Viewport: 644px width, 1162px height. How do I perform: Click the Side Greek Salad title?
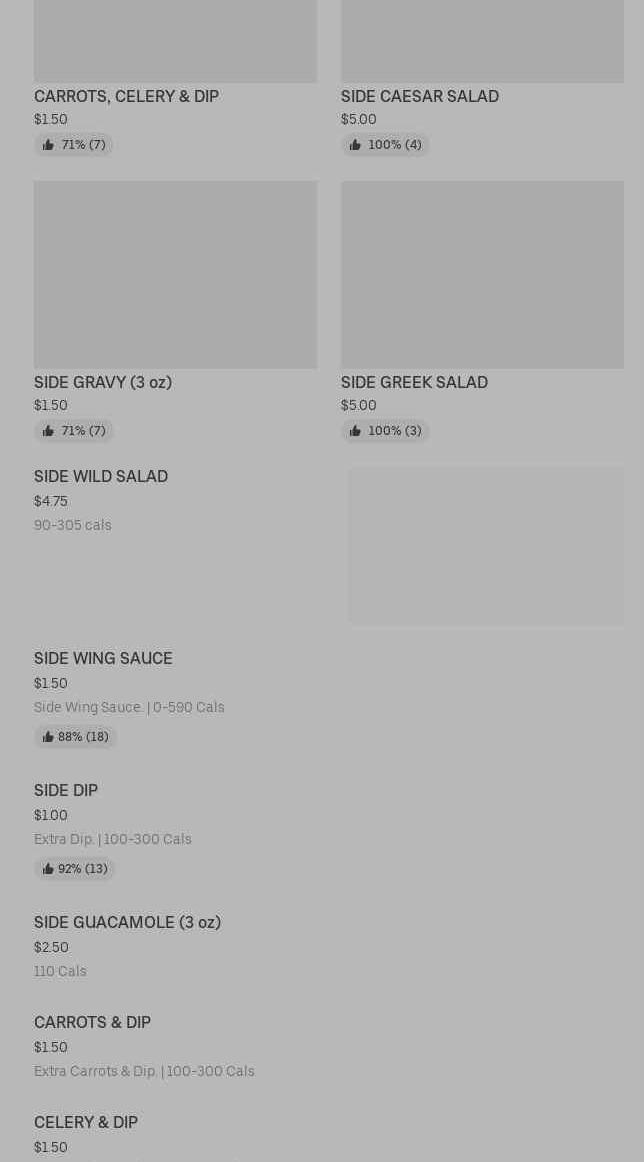click(x=414, y=382)
